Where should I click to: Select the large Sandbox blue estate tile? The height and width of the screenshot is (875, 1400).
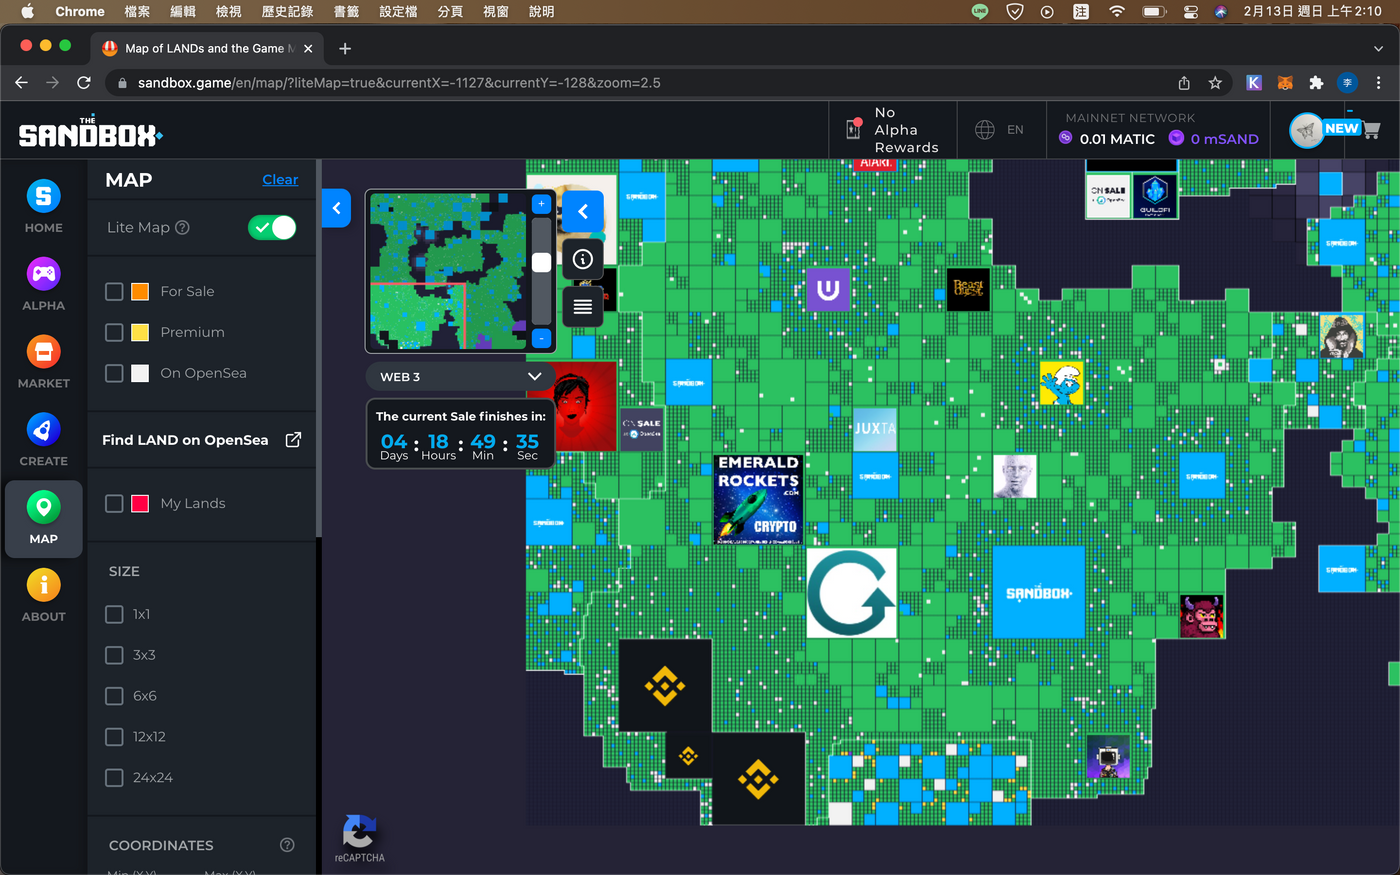1038,592
